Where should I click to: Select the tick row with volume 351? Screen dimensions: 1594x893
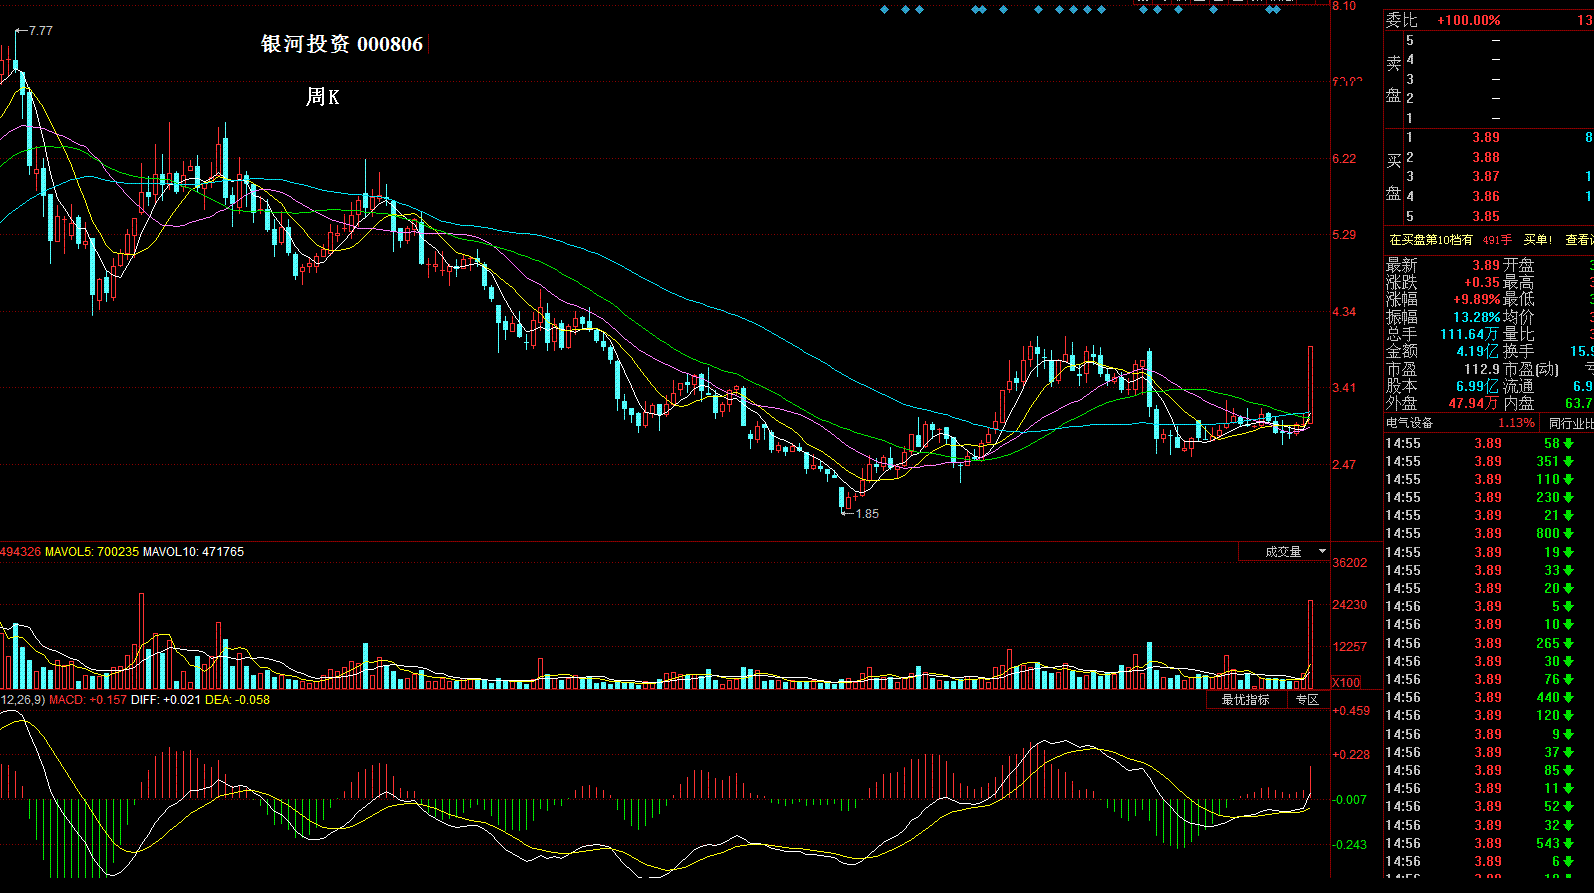pyautogui.click(x=1489, y=462)
